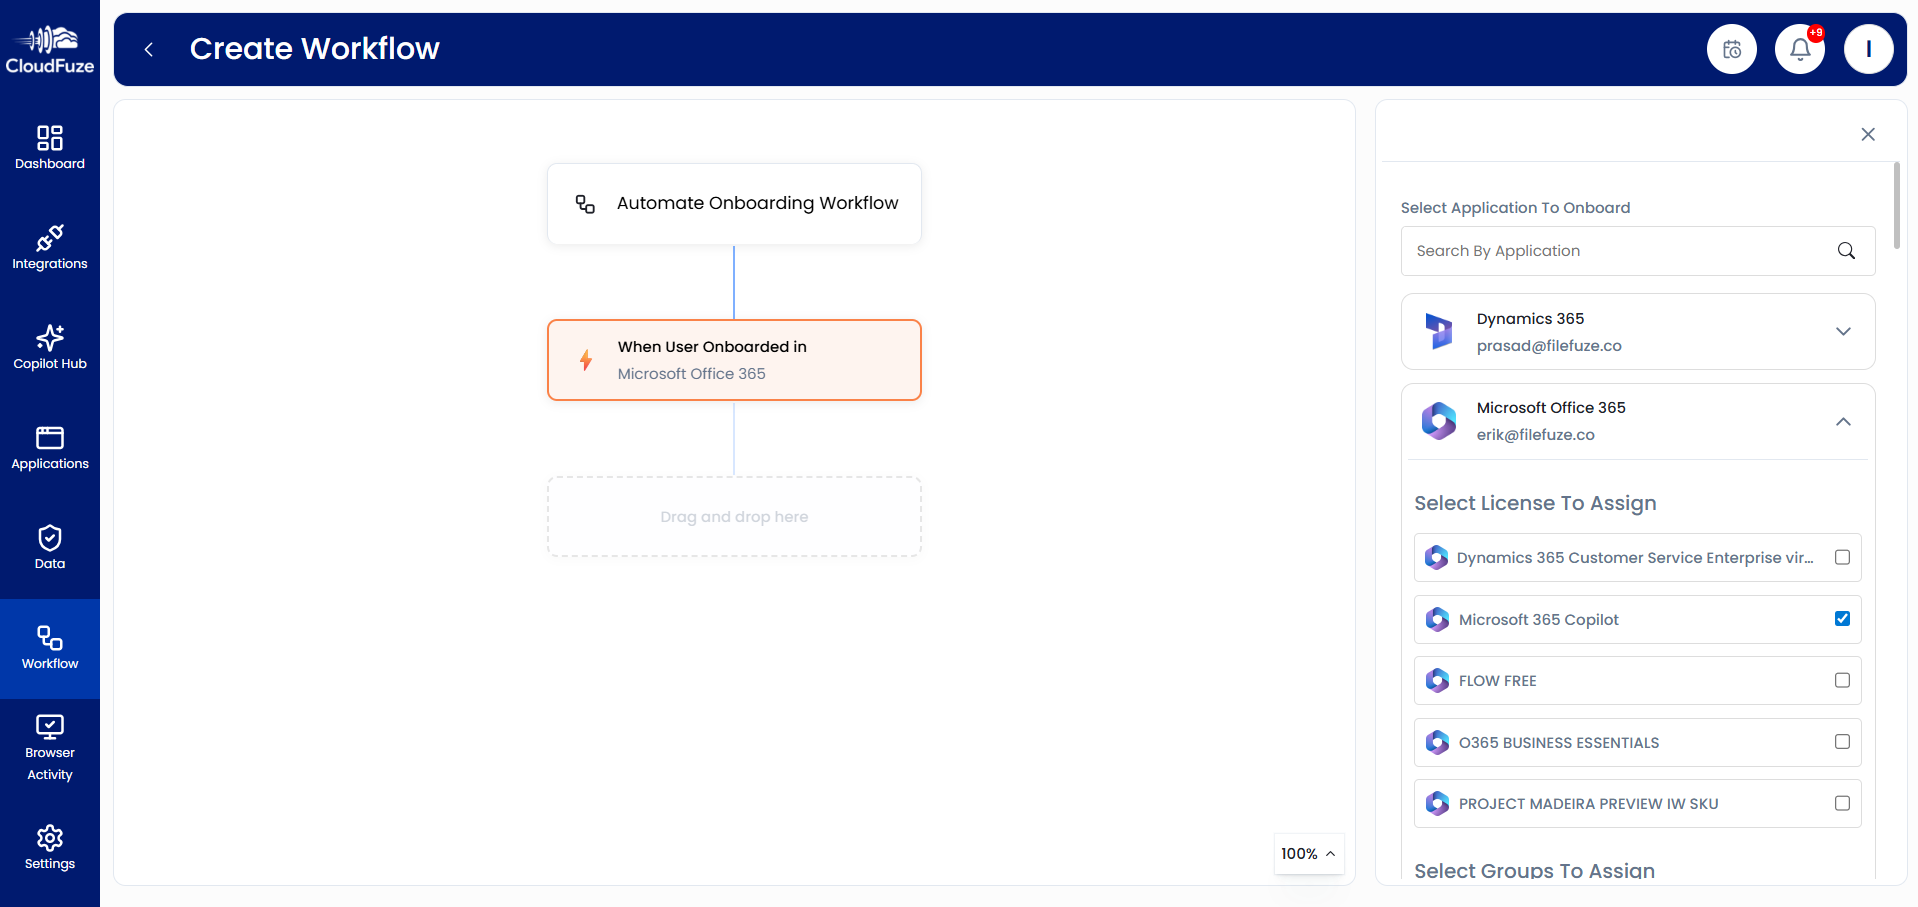1918x907 pixels.
Task: Enable the FLOW FREE license
Action: [1843, 680]
